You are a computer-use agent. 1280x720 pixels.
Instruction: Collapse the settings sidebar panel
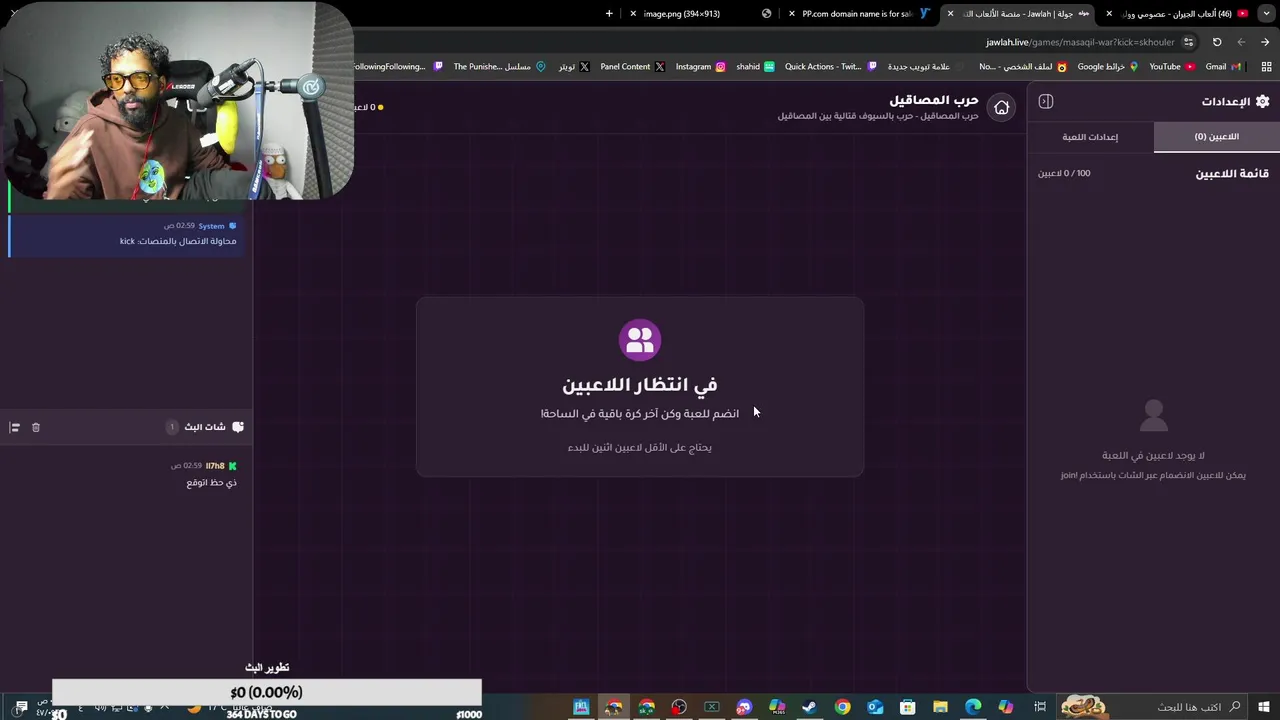click(1046, 101)
